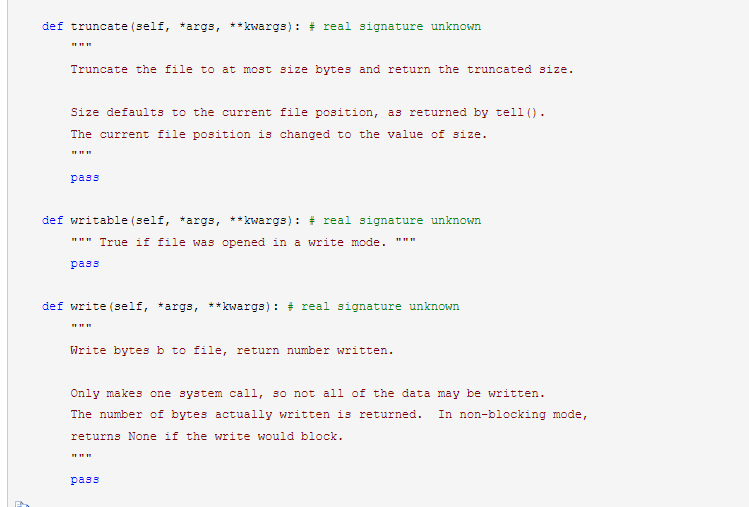Click the 'returns None if the write would block' line
Image resolution: width=749 pixels, height=507 pixels.
(206, 437)
